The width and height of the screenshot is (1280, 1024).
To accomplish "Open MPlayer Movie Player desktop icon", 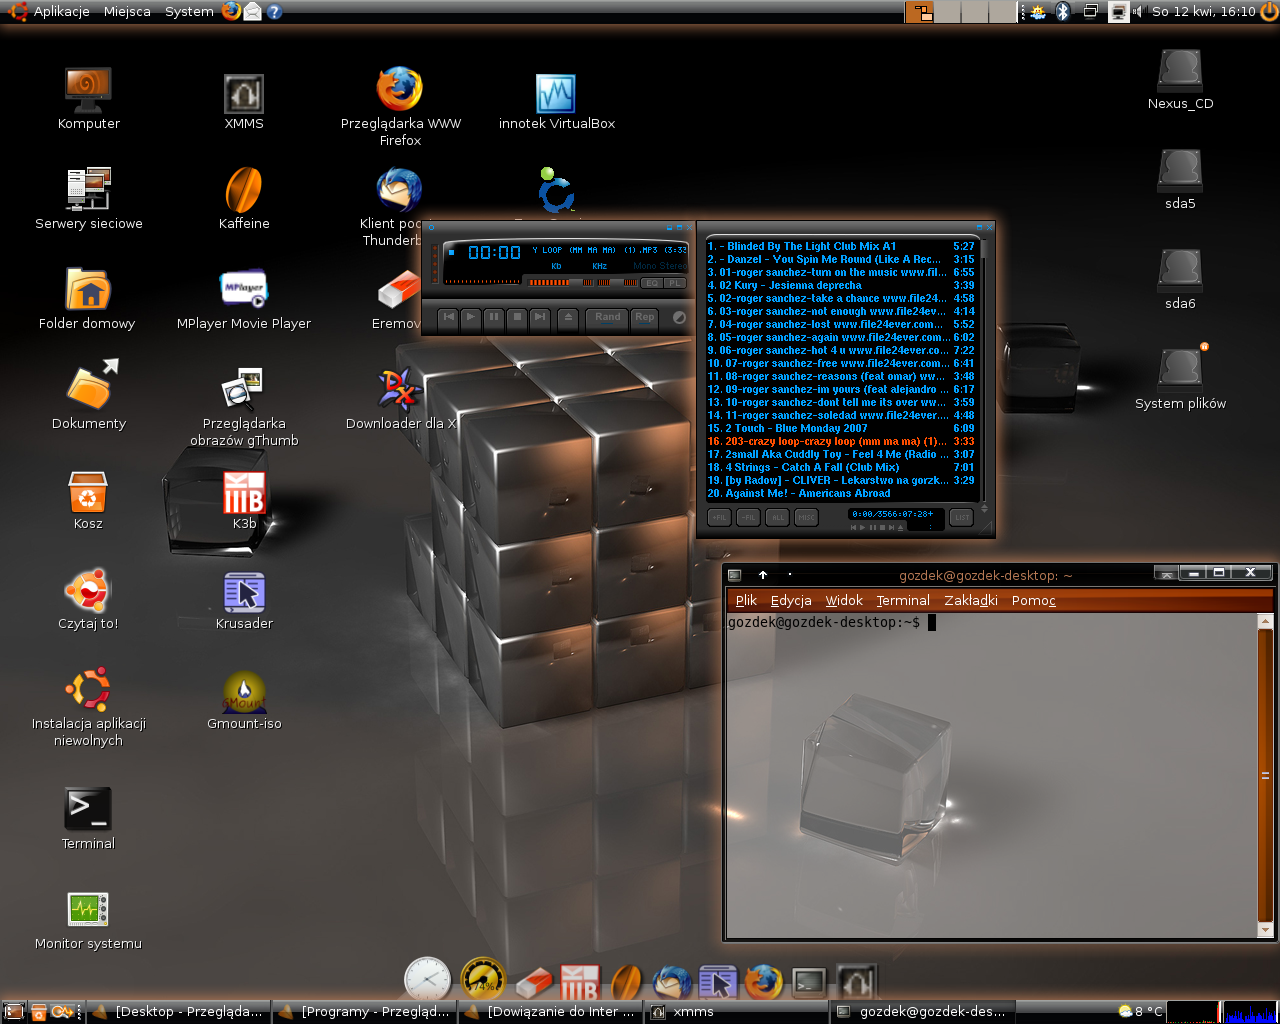I will point(244,291).
